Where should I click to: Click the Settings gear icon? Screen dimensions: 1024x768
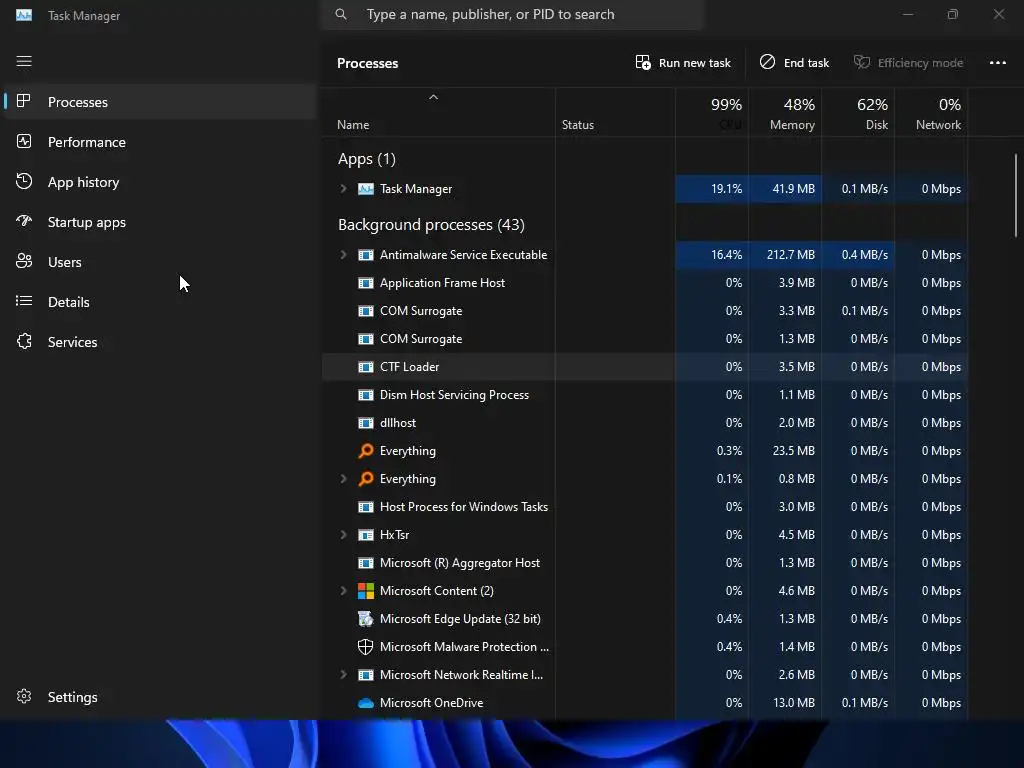click(24, 697)
